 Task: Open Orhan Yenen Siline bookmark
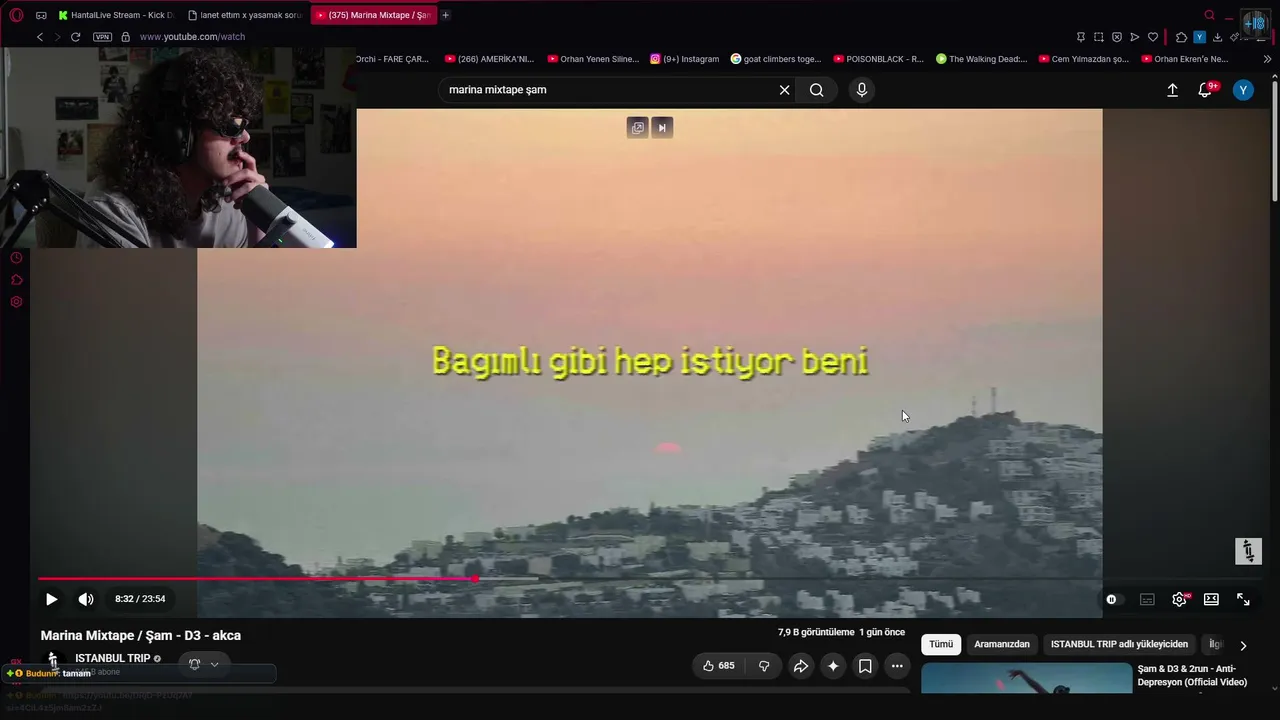pyautogui.click(x=593, y=59)
